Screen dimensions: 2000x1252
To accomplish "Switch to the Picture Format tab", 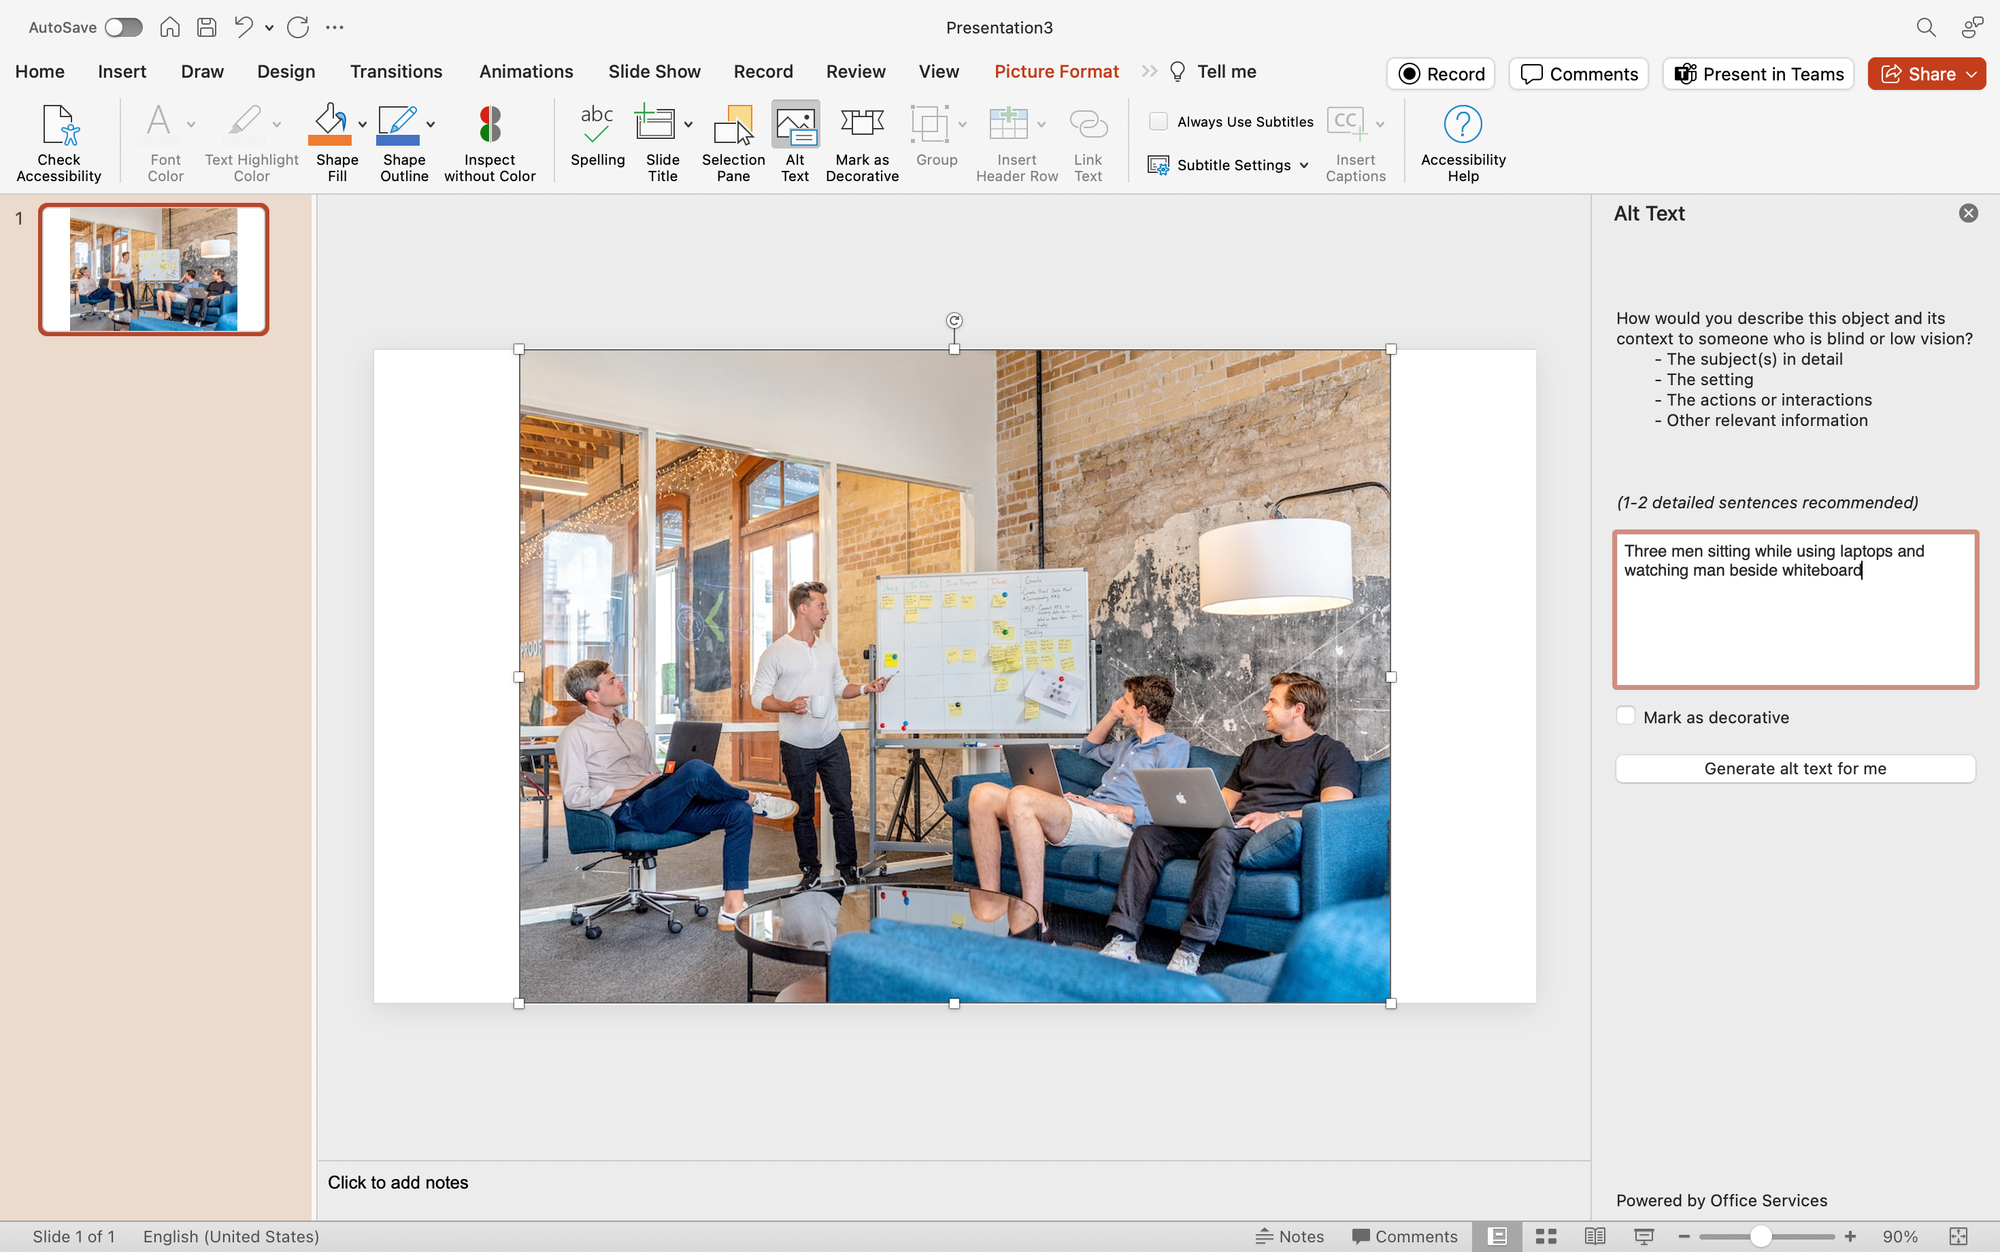I will tap(1056, 71).
